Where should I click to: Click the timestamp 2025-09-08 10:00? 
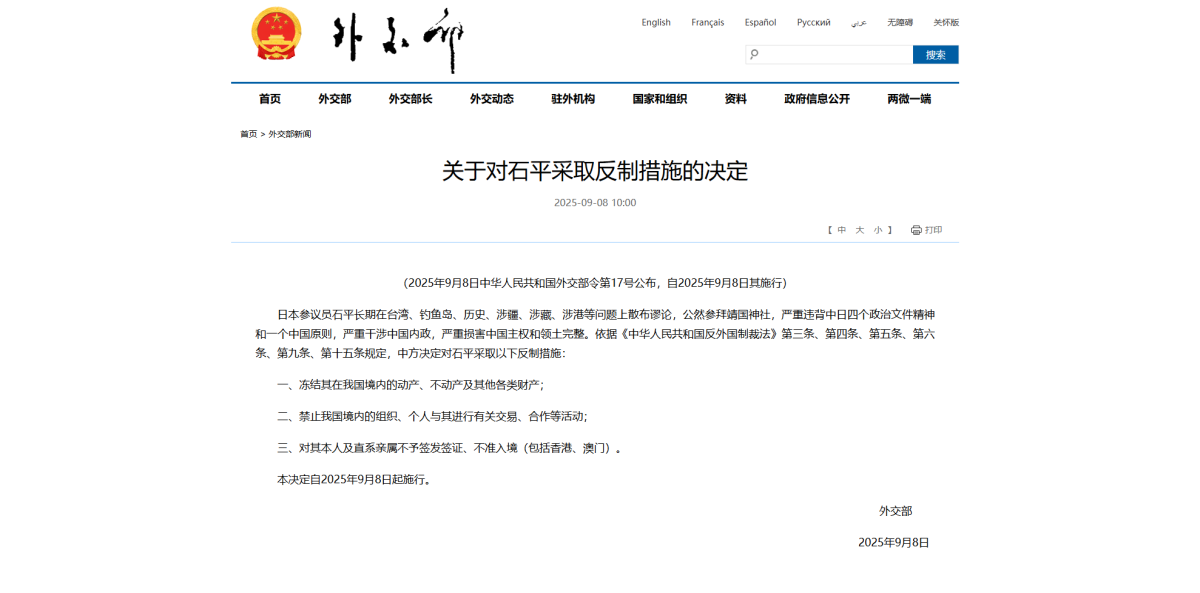595,203
